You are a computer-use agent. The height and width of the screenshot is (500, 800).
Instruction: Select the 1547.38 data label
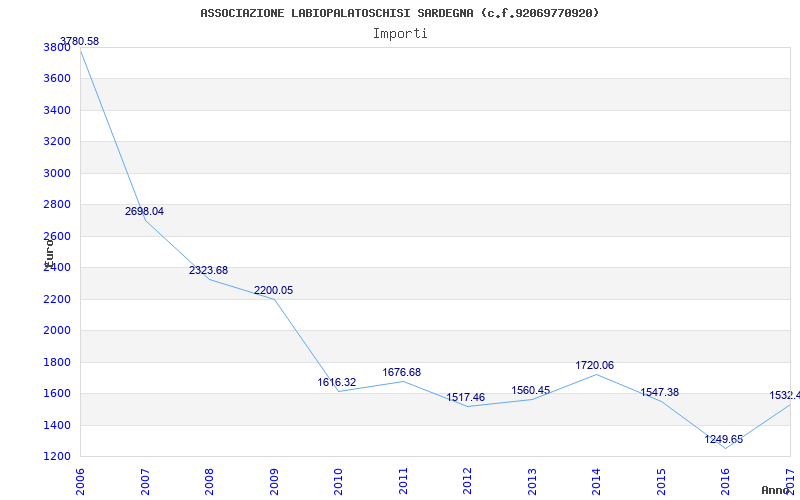[x=659, y=393]
